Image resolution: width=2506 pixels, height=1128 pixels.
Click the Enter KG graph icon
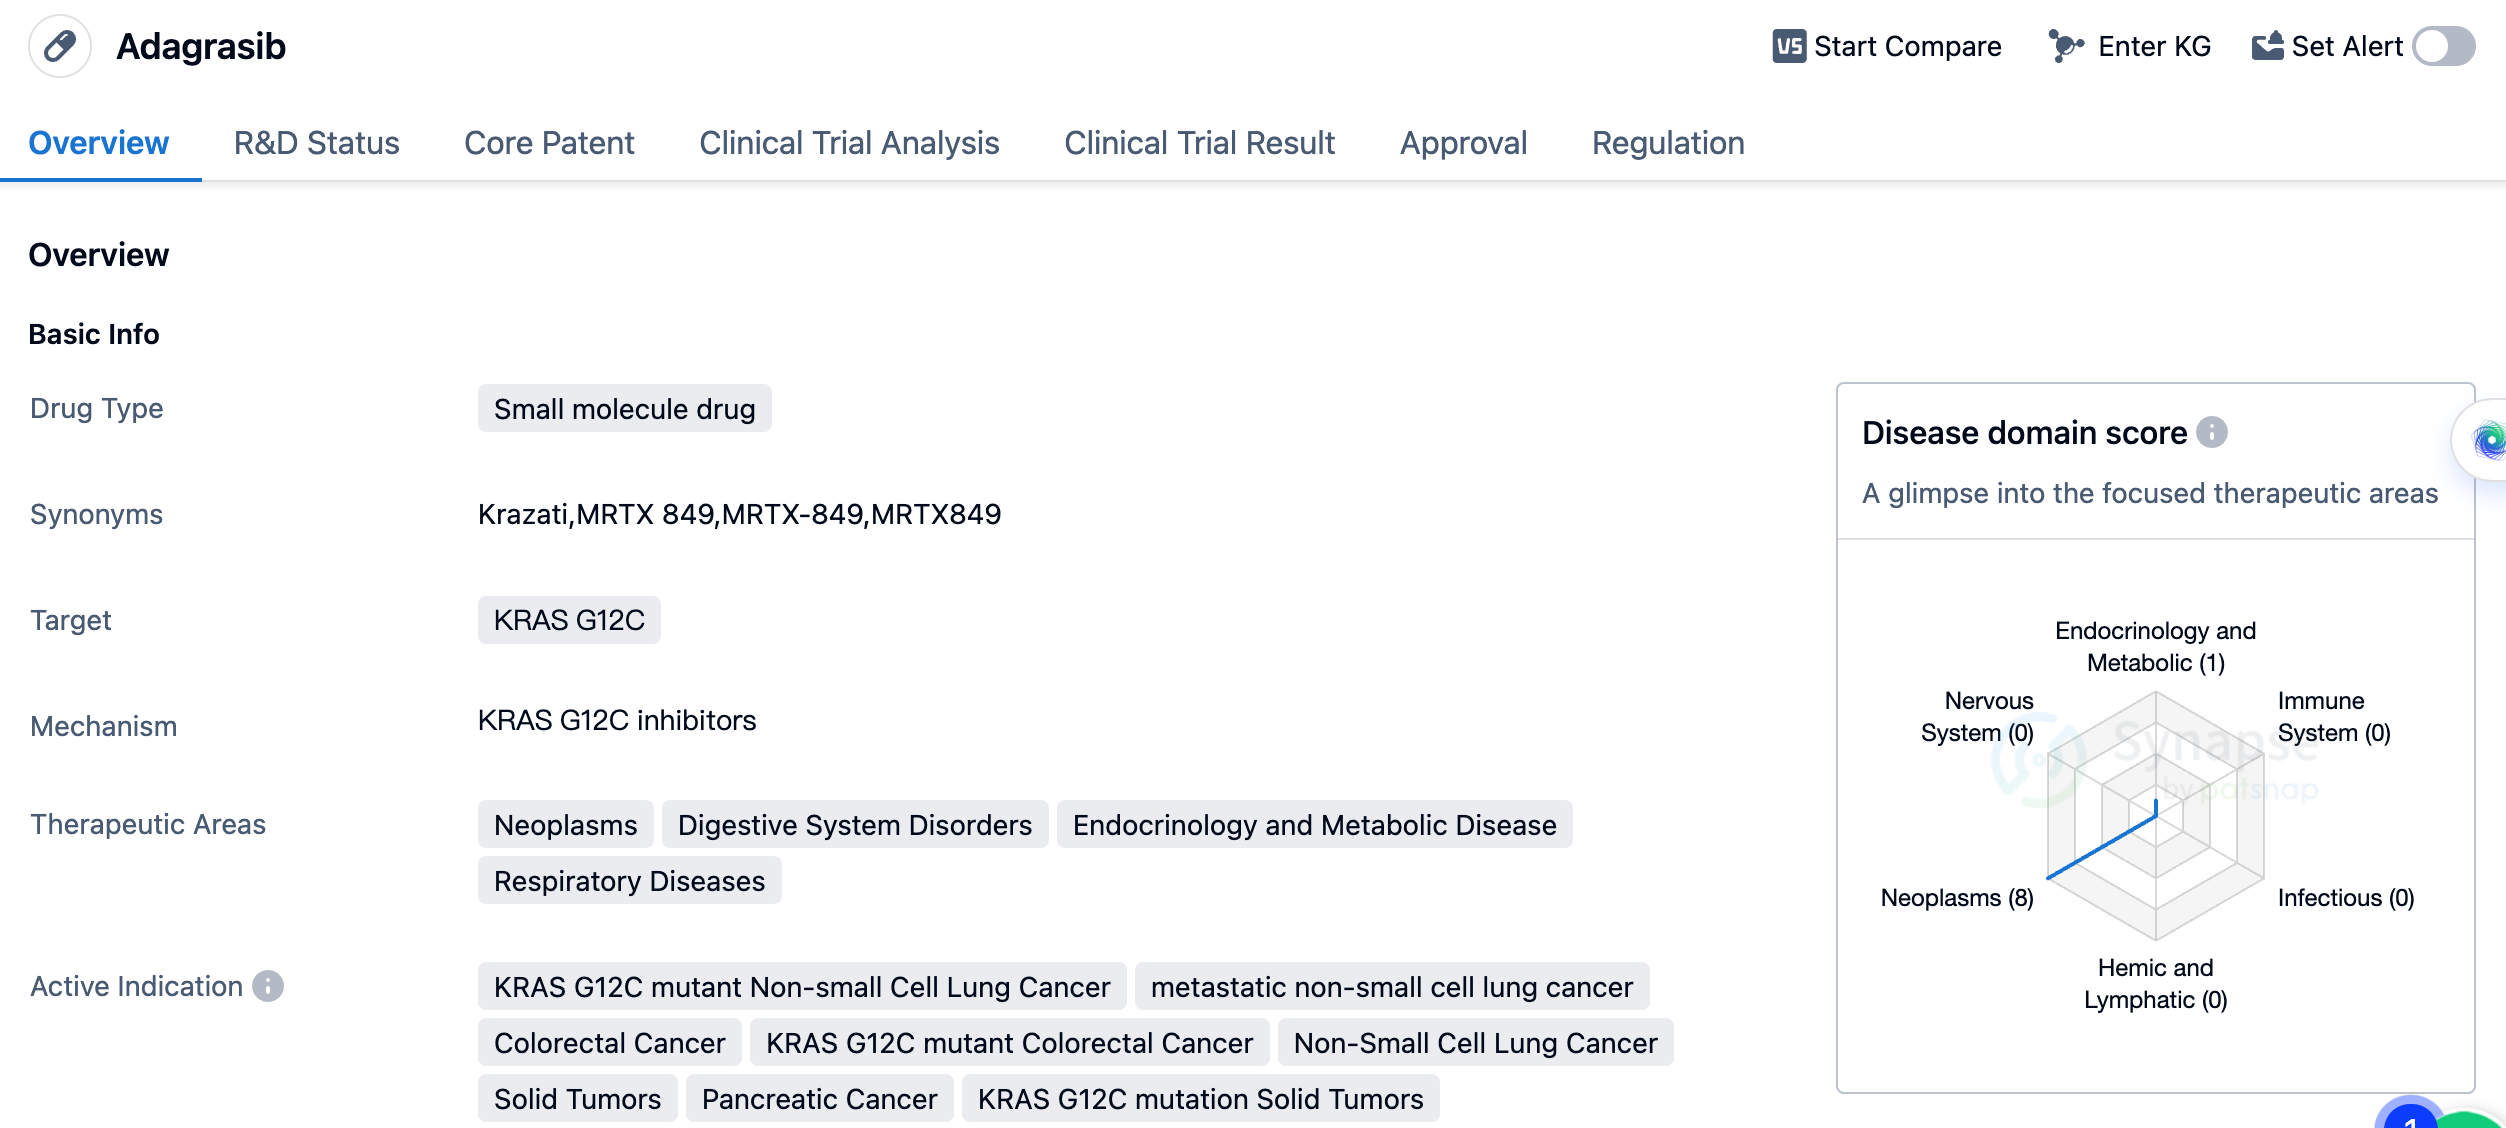(2065, 46)
